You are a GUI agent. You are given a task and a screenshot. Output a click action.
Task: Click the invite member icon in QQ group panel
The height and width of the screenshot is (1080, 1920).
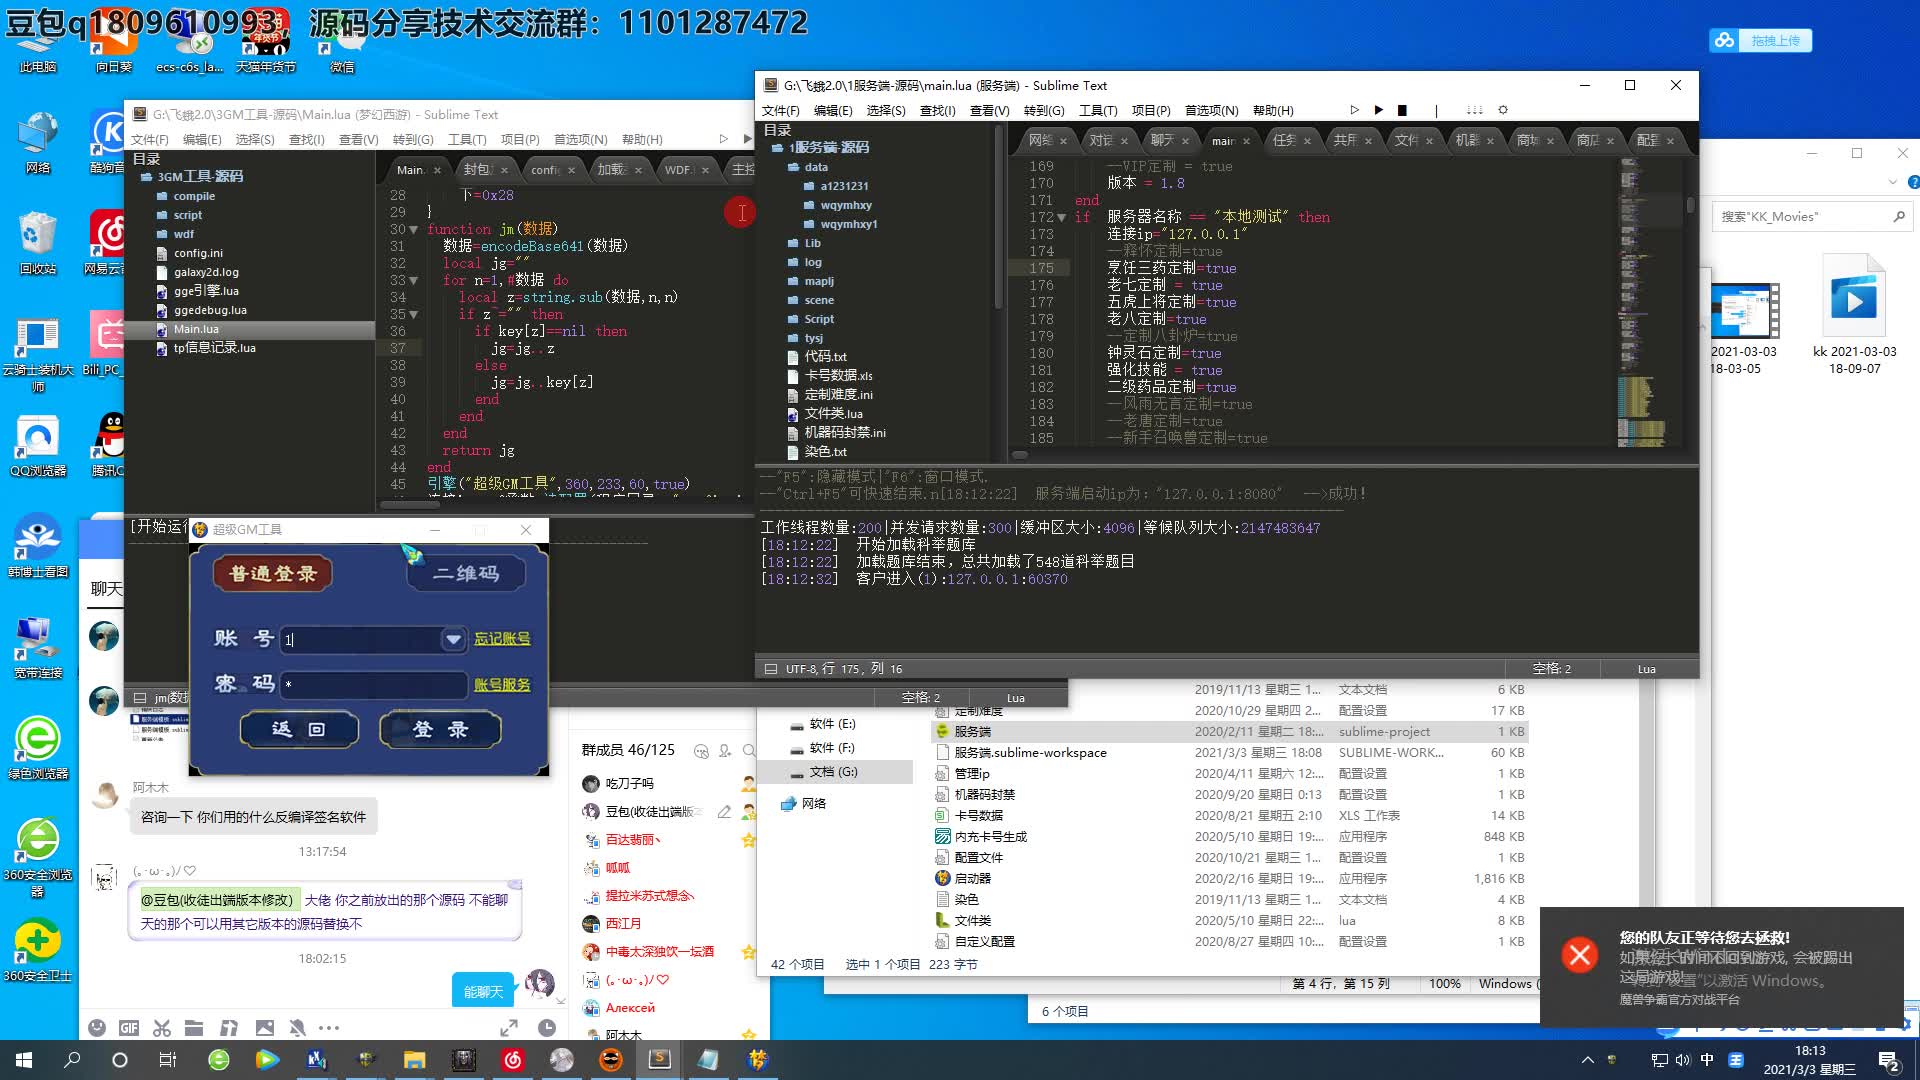(x=727, y=750)
